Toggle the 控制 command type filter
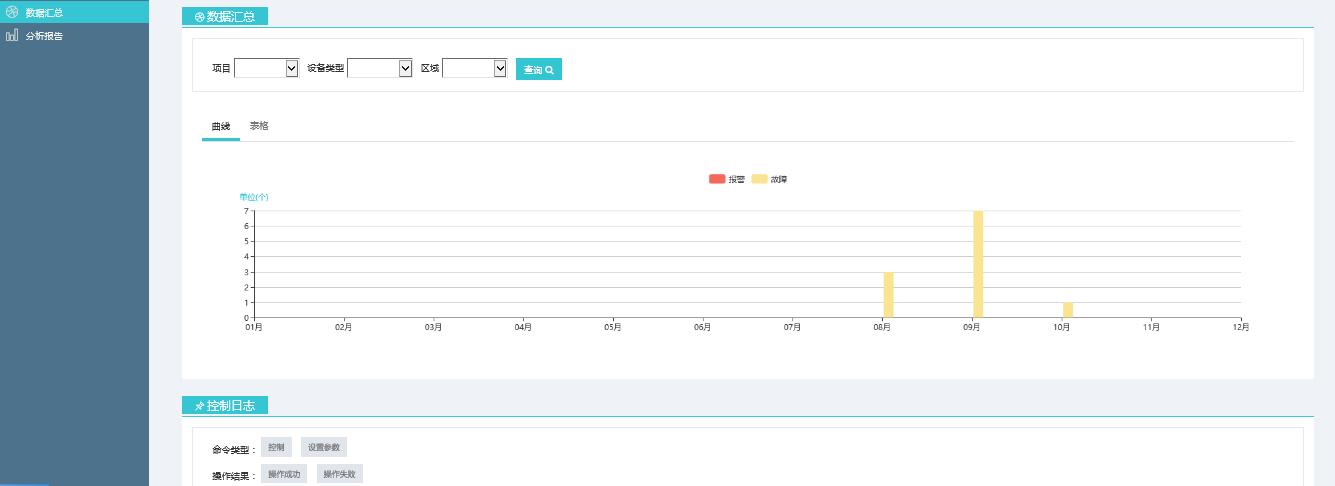This screenshot has height=486, width=1335. [276, 448]
